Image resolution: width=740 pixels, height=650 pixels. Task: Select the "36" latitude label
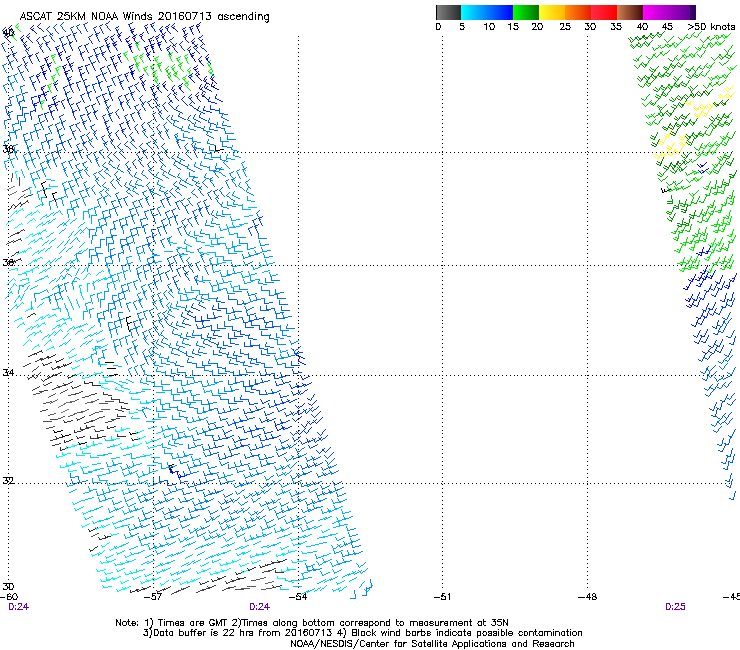(x=8, y=262)
